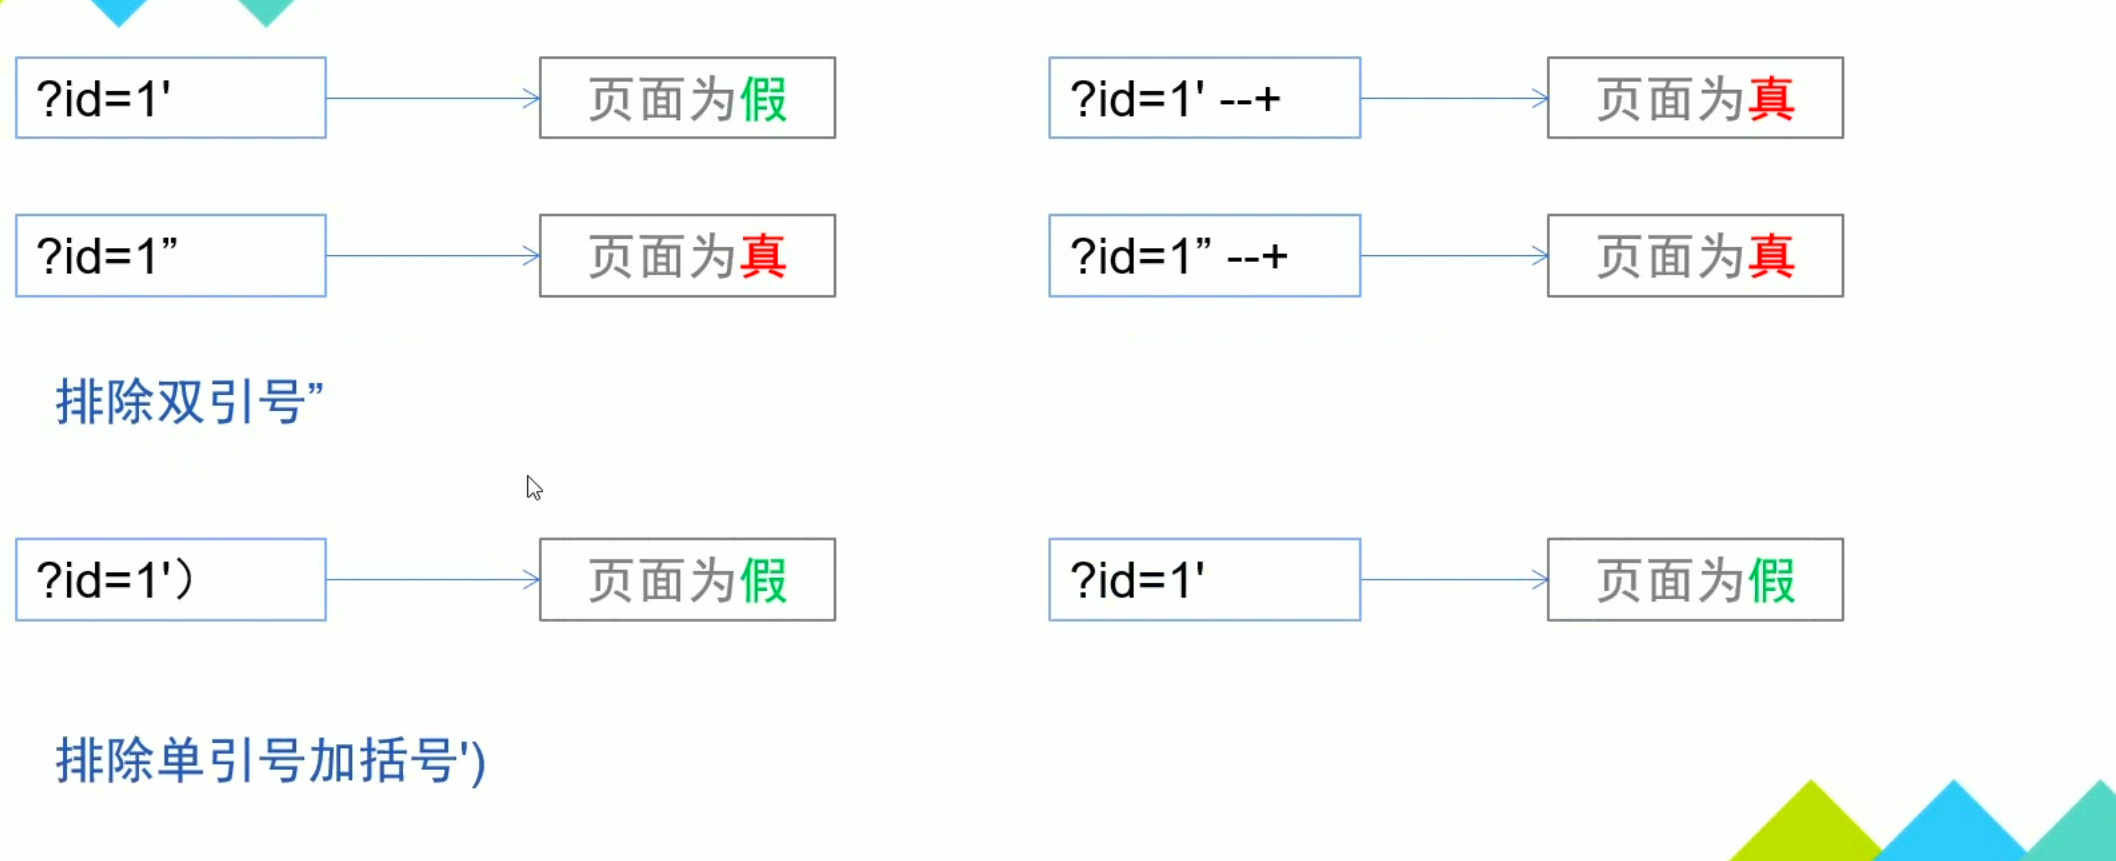Screen dimensions: 2116x861
Task: Click the 页面为假 result in the top row
Action: (x=687, y=98)
